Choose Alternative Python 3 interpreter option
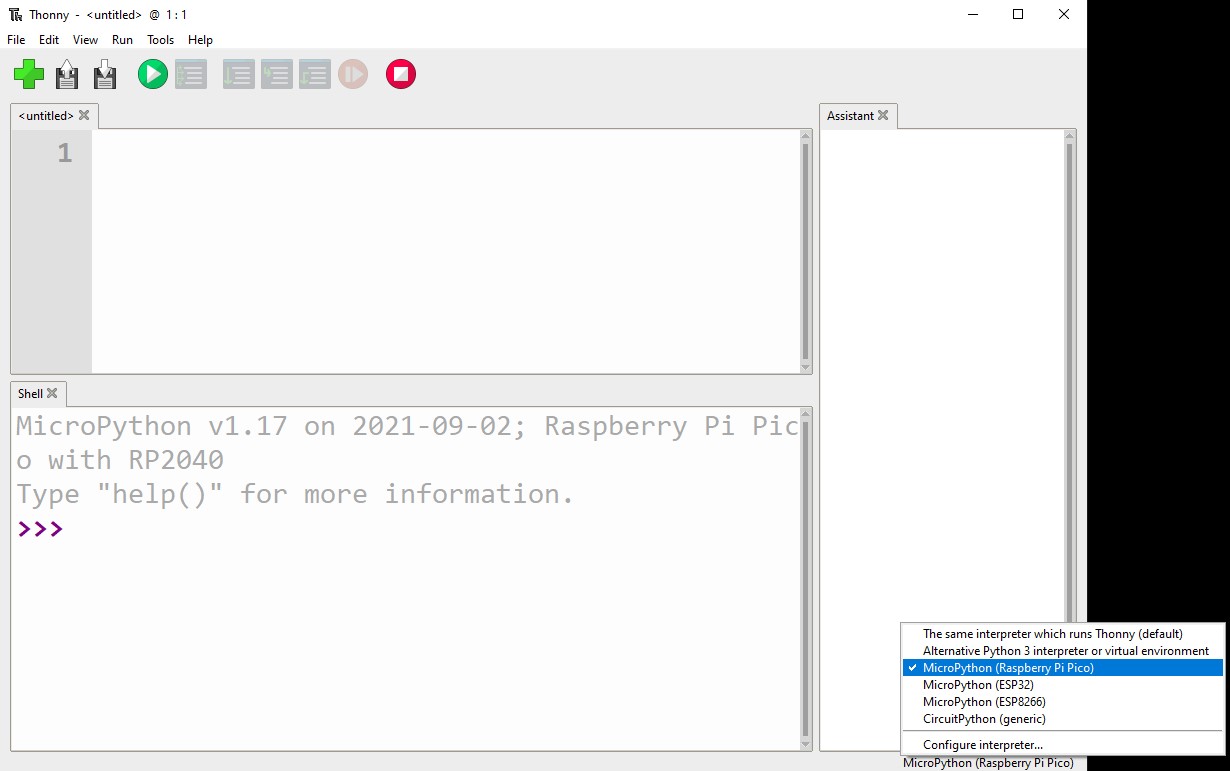The height and width of the screenshot is (771, 1230). 1063,651
